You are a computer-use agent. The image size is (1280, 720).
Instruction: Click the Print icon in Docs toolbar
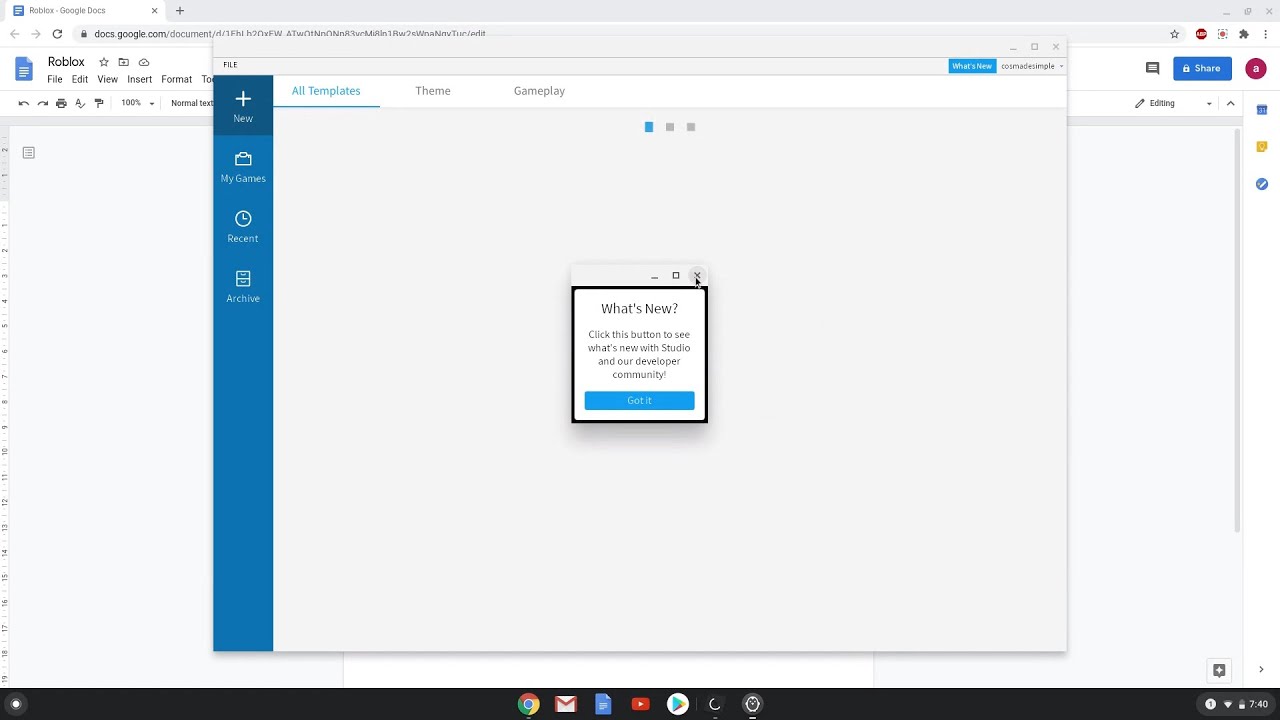[x=61, y=103]
